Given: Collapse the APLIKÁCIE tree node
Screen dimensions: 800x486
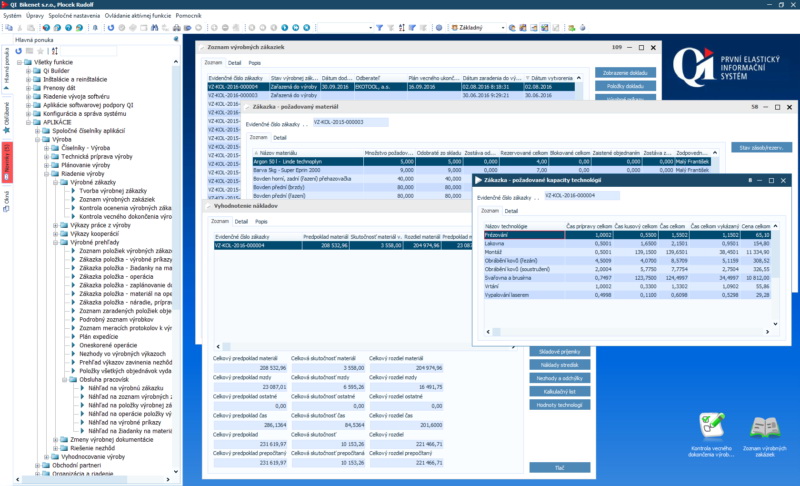Looking at the screenshot, I should [x=29, y=122].
